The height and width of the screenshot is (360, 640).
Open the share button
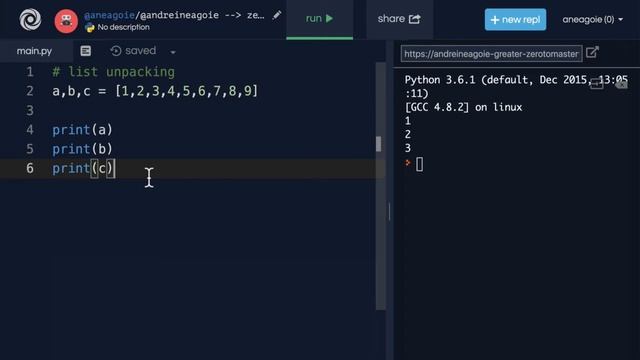(x=399, y=19)
